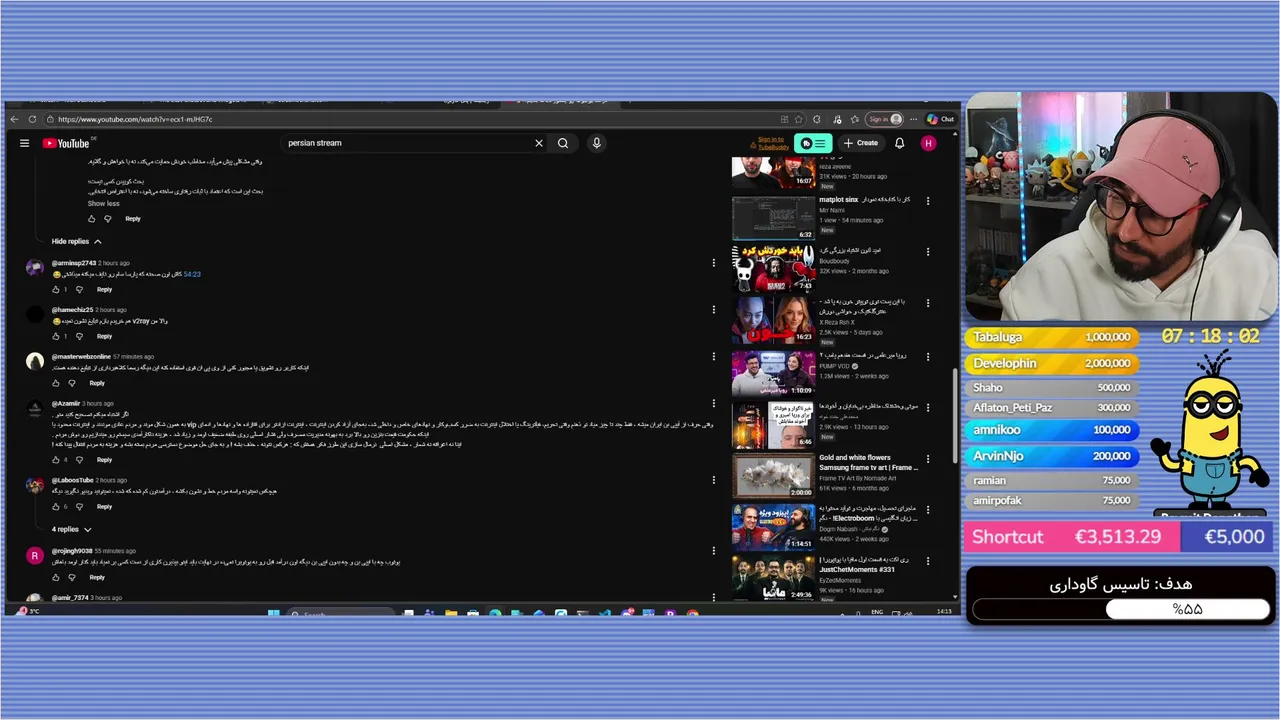Like the @LaboosTube comment
The width and height of the screenshot is (1280, 720).
point(56,507)
